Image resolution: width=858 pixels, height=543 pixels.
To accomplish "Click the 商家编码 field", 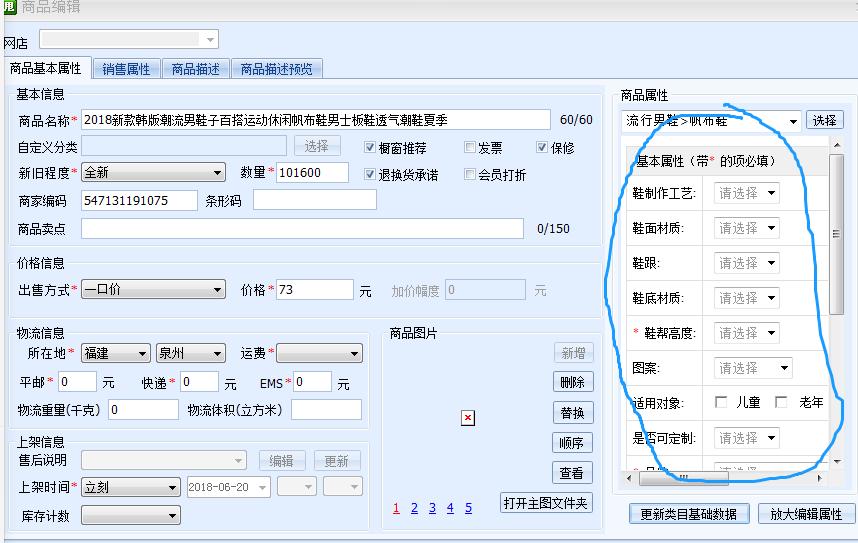I will coord(140,200).
